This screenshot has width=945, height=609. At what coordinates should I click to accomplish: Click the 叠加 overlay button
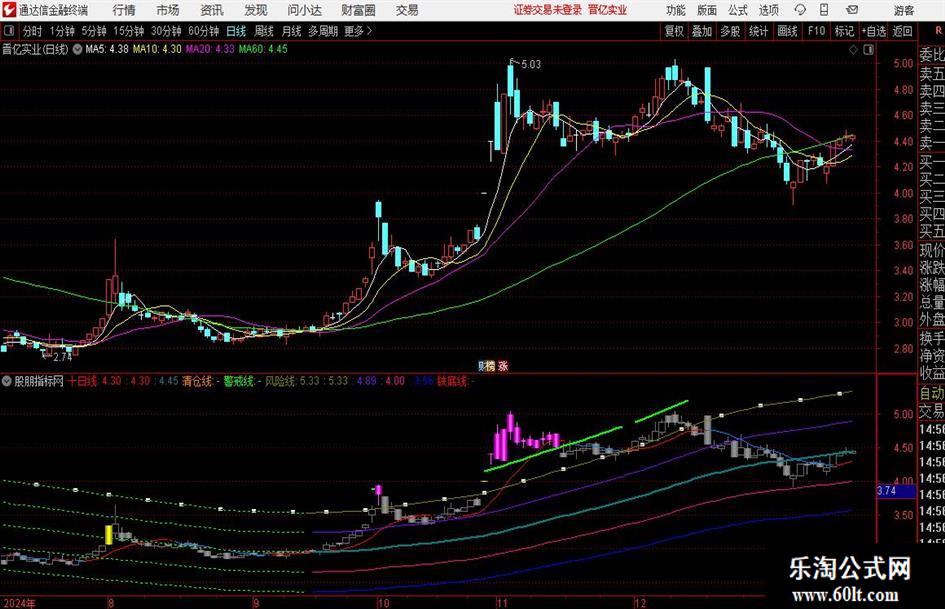tap(702, 31)
